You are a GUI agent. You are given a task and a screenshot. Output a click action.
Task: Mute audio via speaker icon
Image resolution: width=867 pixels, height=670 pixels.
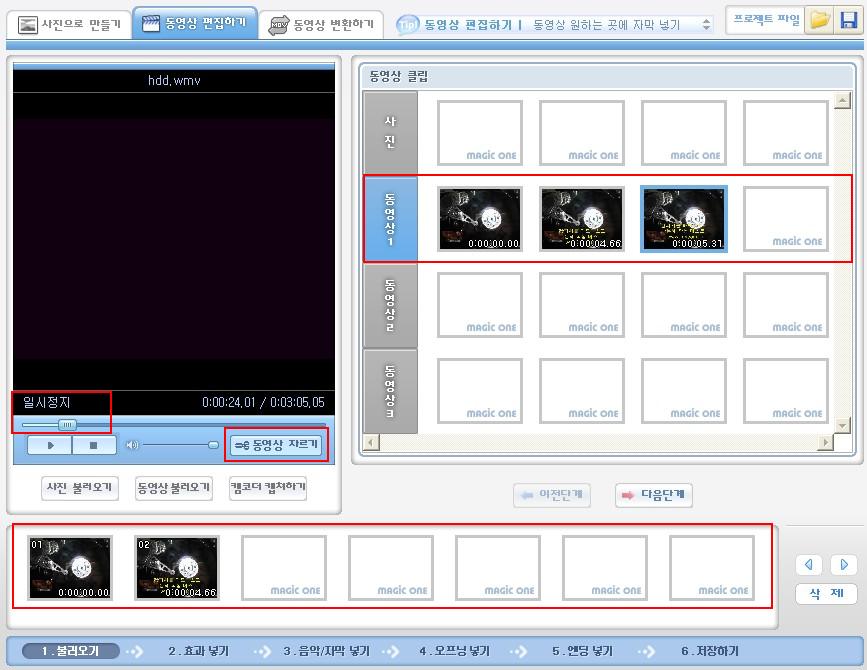tap(132, 445)
